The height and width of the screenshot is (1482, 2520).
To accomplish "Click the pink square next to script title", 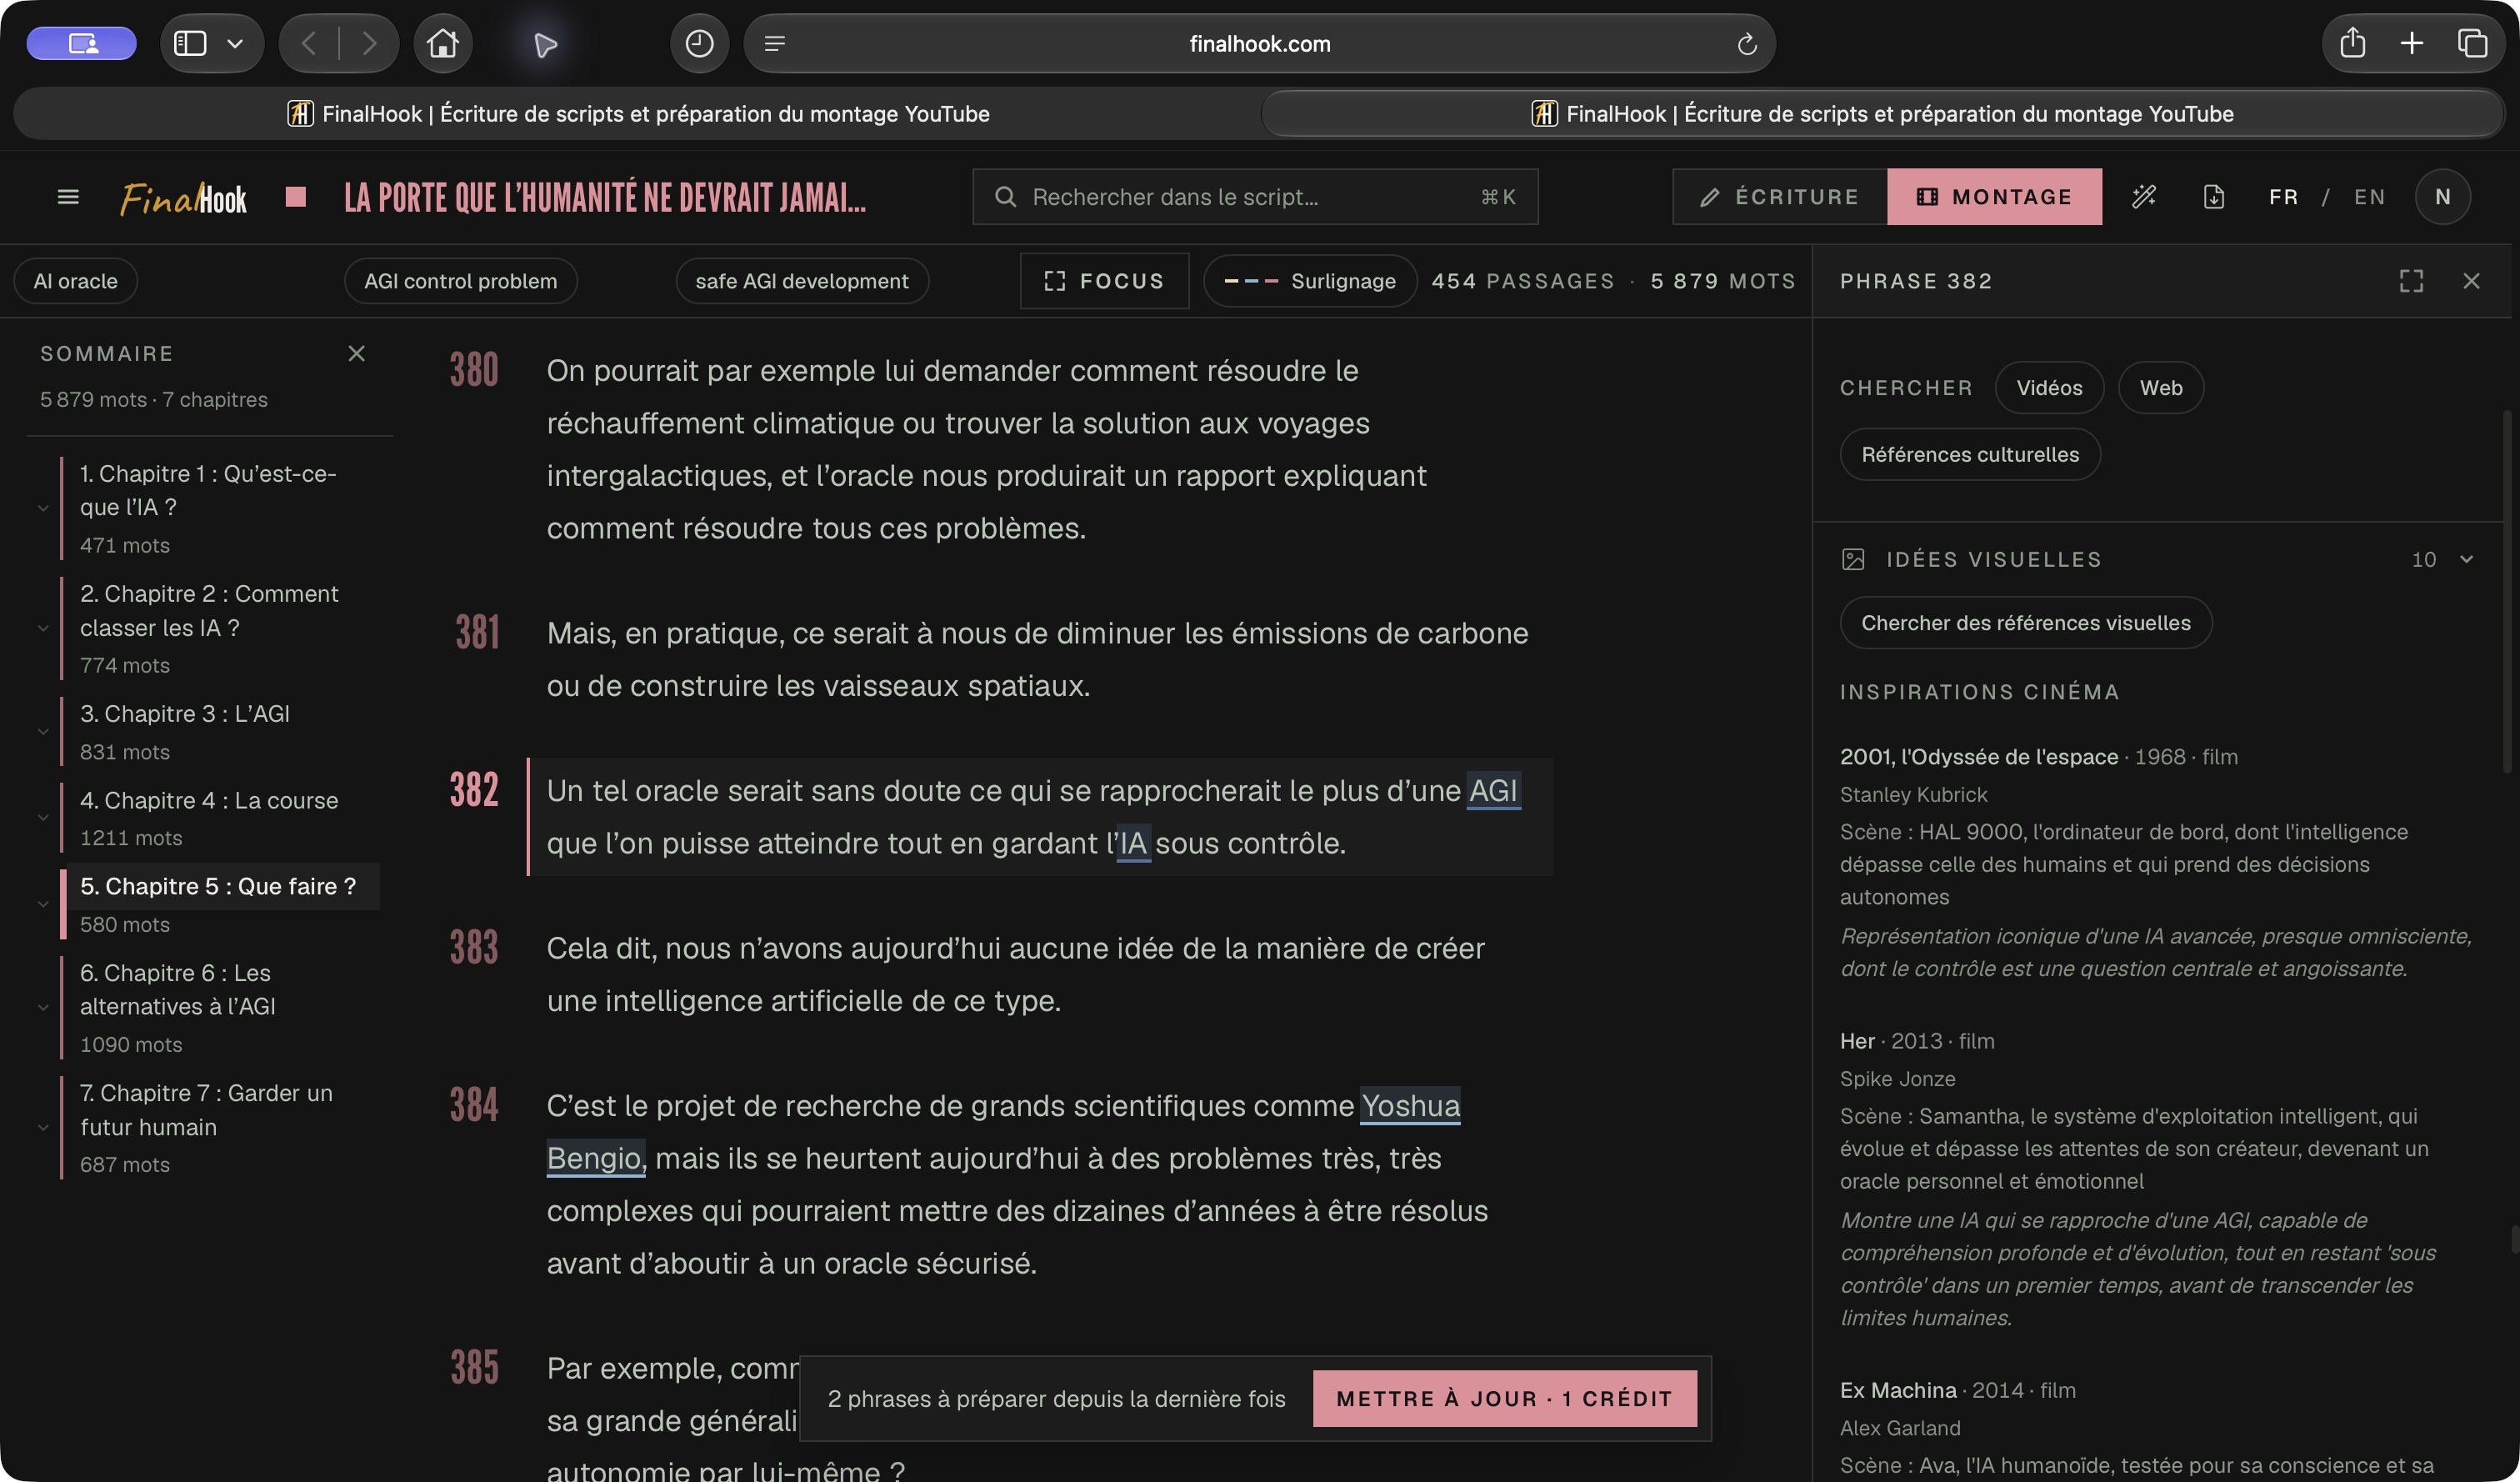I will (295, 197).
